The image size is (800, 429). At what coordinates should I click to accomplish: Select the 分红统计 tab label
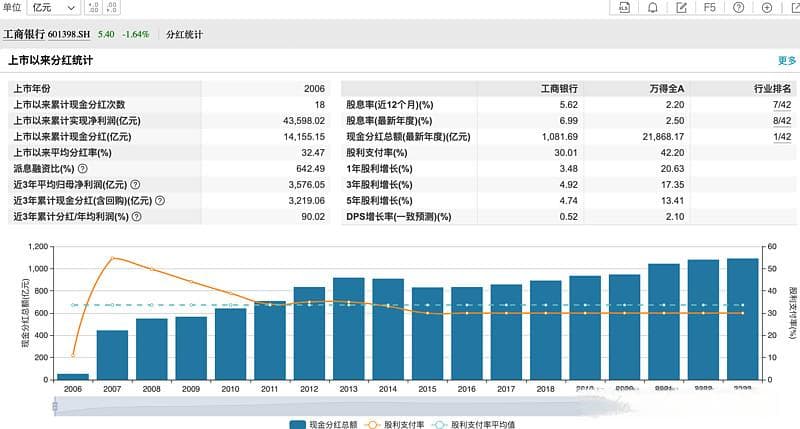pos(184,35)
